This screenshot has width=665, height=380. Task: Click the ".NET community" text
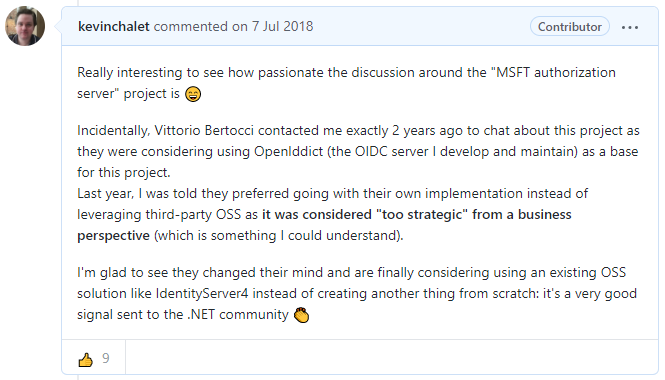point(238,315)
